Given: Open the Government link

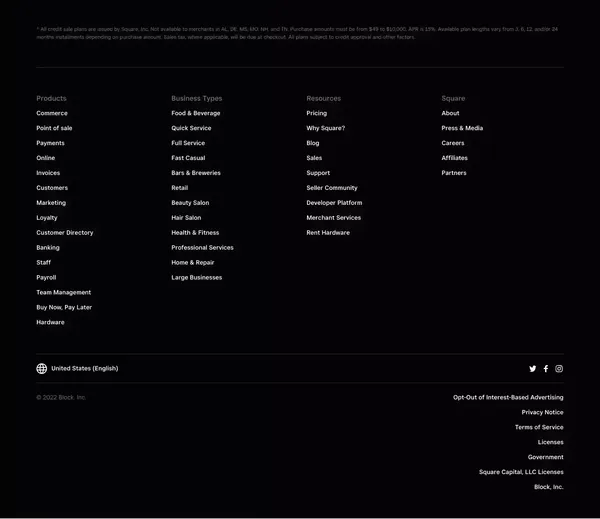Looking at the screenshot, I should coord(546,457).
